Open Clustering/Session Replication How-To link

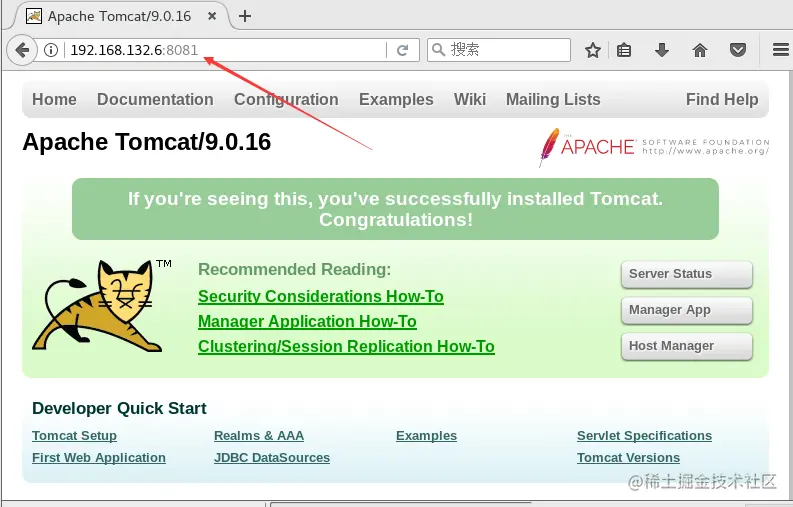[346, 347]
